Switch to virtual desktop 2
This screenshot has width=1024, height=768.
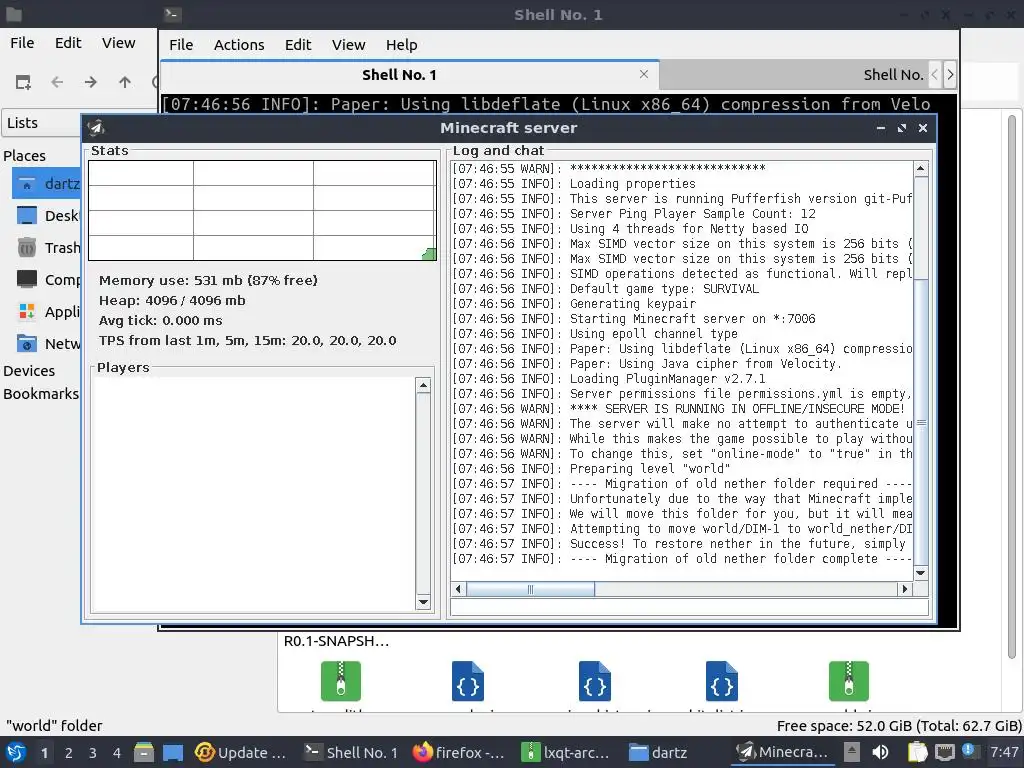pos(69,752)
